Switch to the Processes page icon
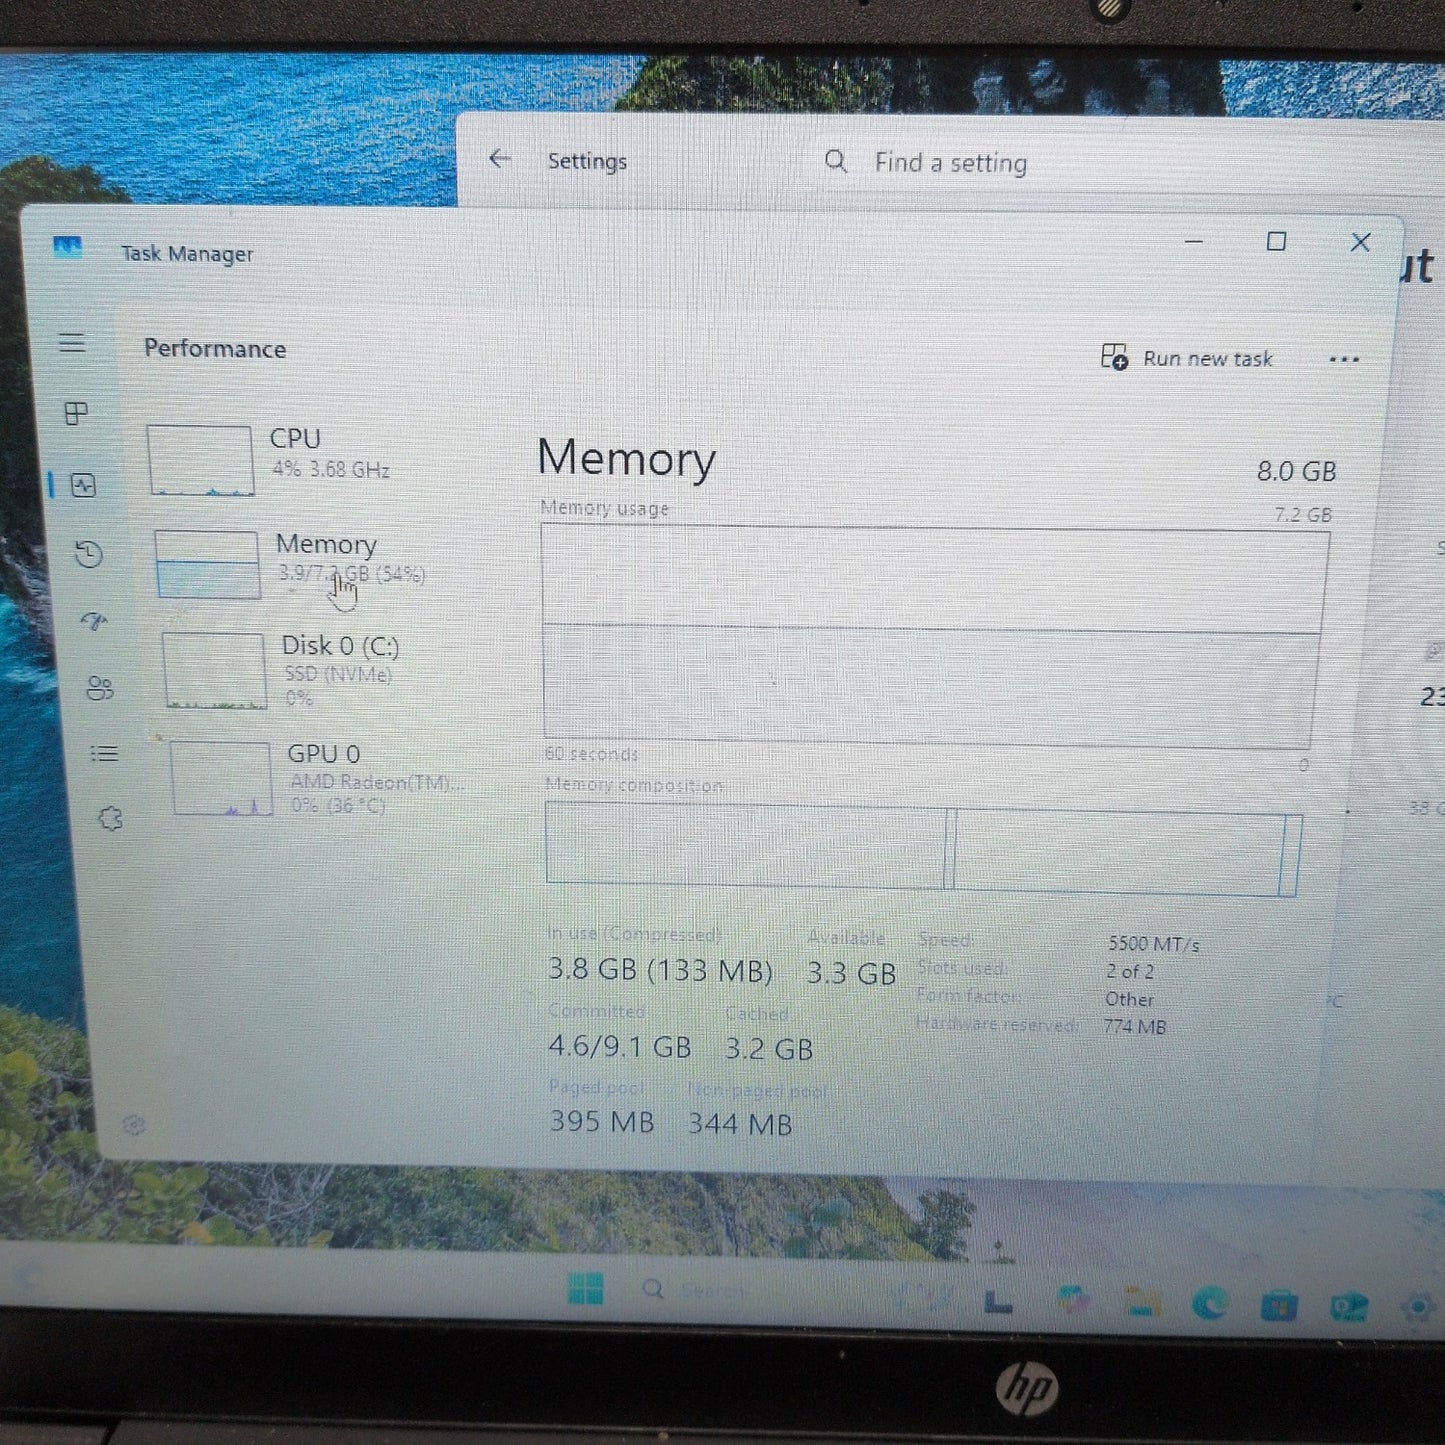 (x=76, y=413)
